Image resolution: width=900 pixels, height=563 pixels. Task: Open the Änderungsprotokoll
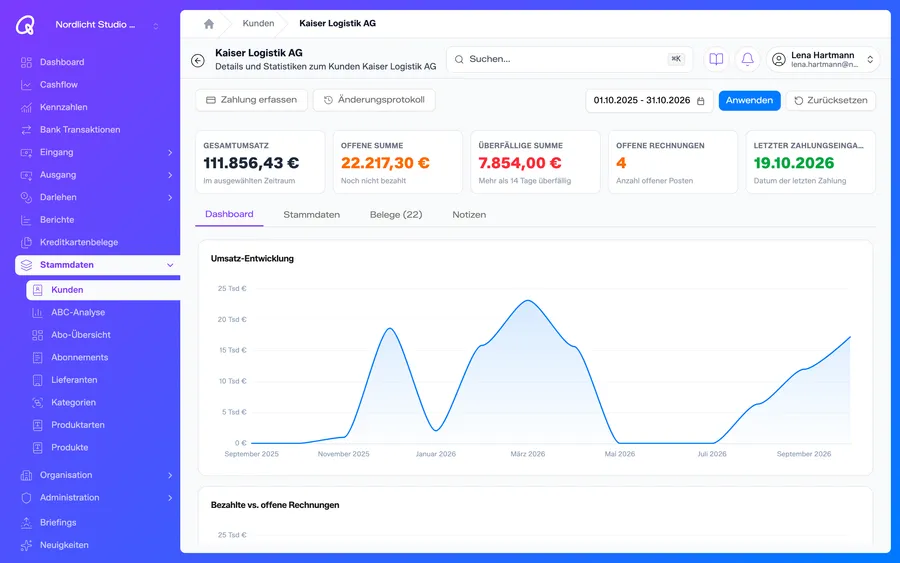pyautogui.click(x=374, y=100)
